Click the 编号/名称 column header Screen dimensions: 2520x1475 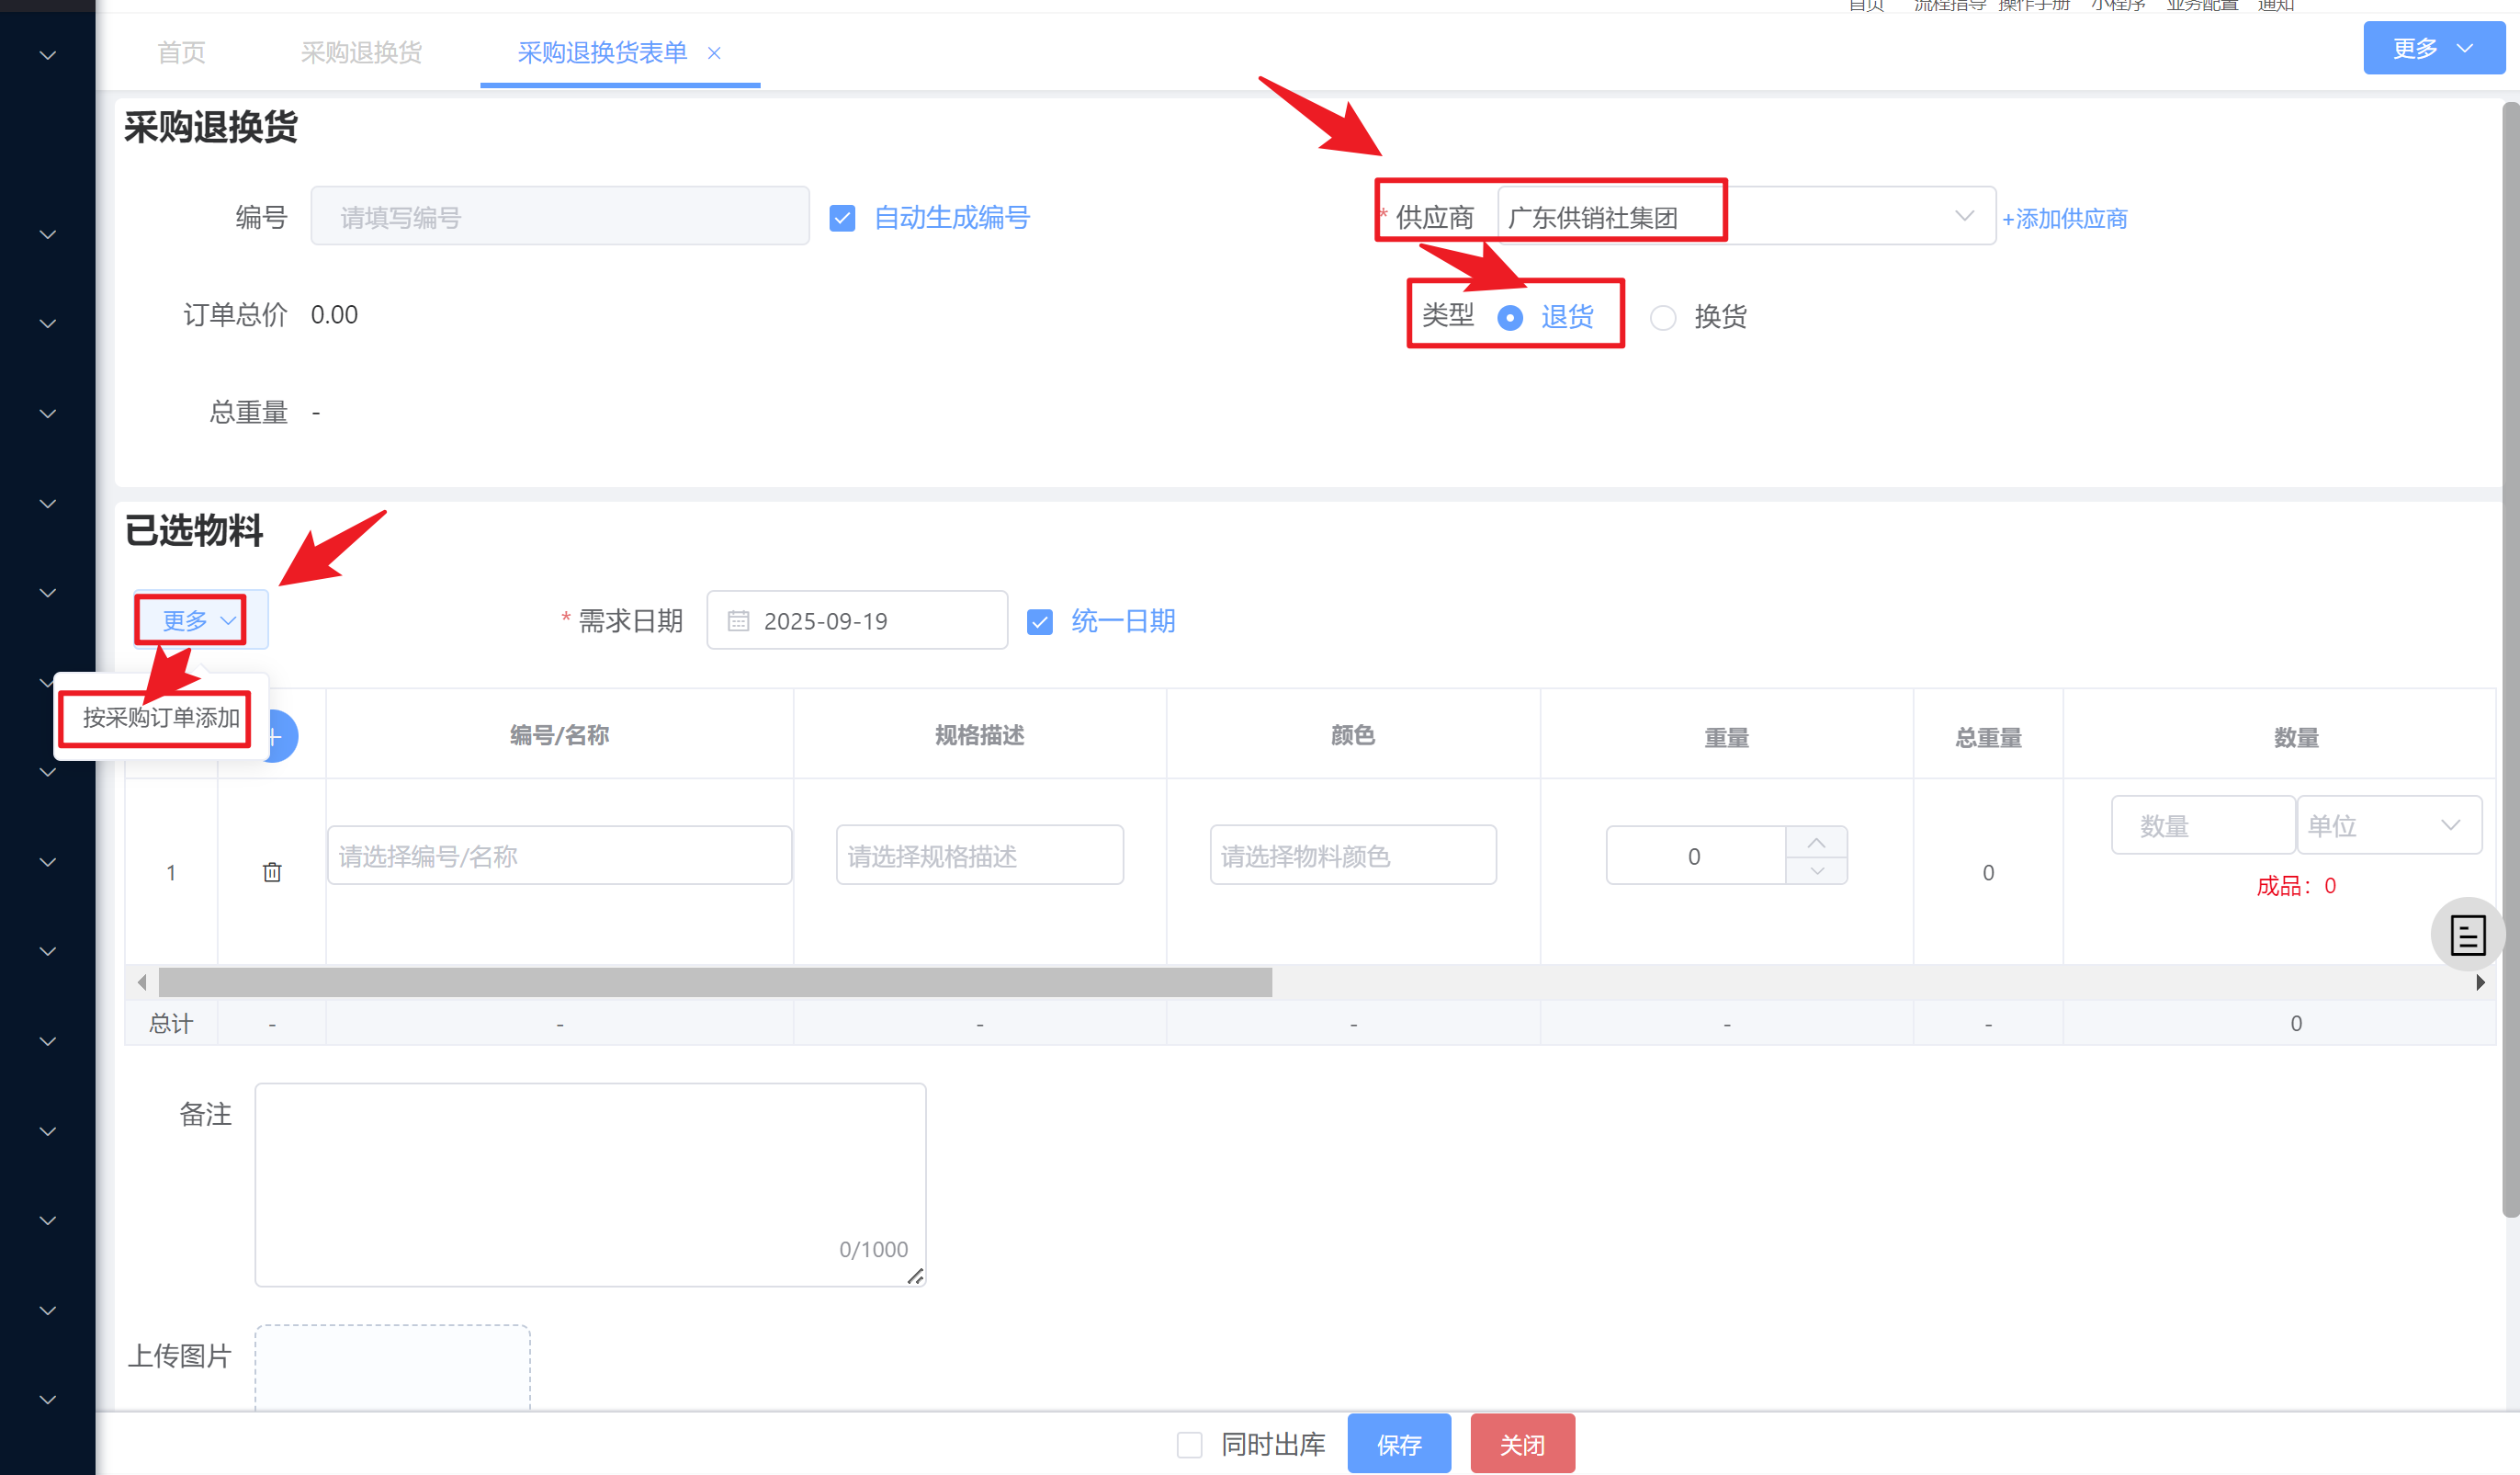click(x=560, y=735)
